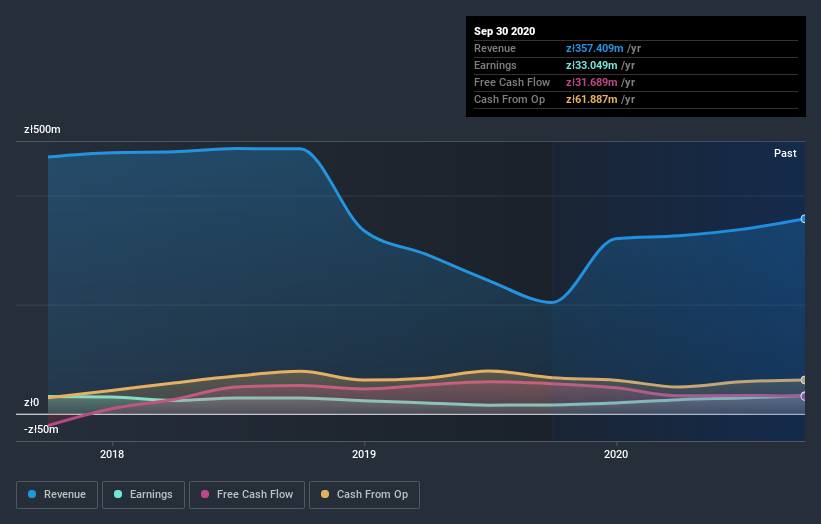Click the Free Cash Flow tooltip label
Image resolution: width=821 pixels, height=524 pixels.
coord(512,82)
